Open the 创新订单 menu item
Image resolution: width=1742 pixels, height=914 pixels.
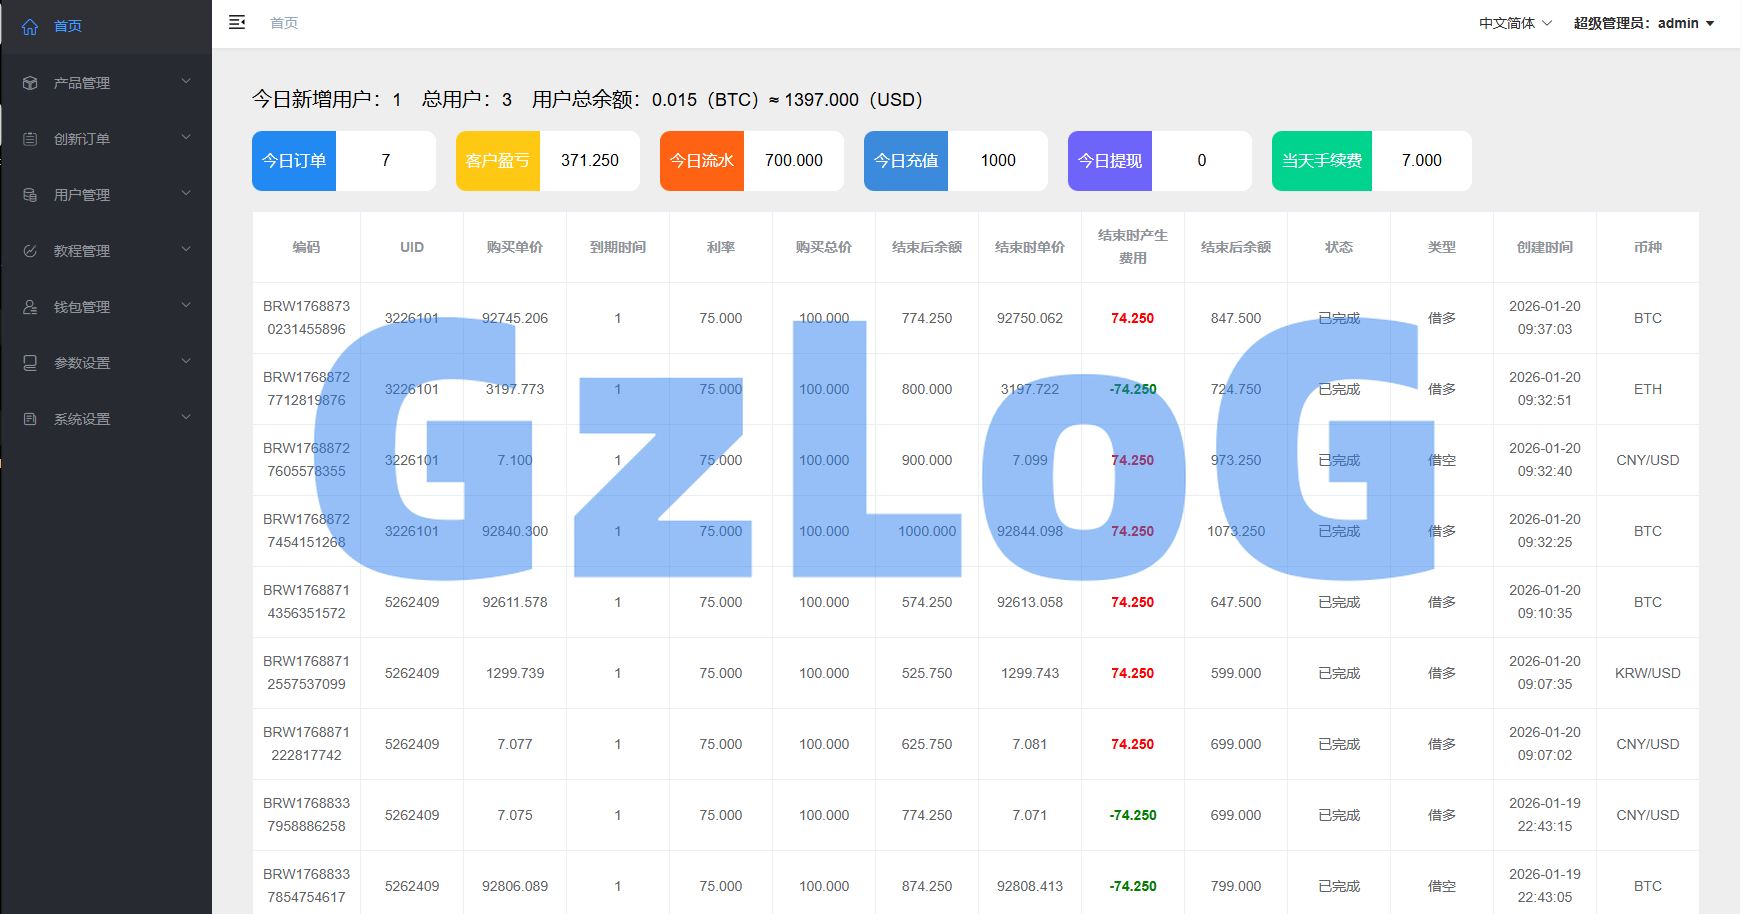click(82, 139)
